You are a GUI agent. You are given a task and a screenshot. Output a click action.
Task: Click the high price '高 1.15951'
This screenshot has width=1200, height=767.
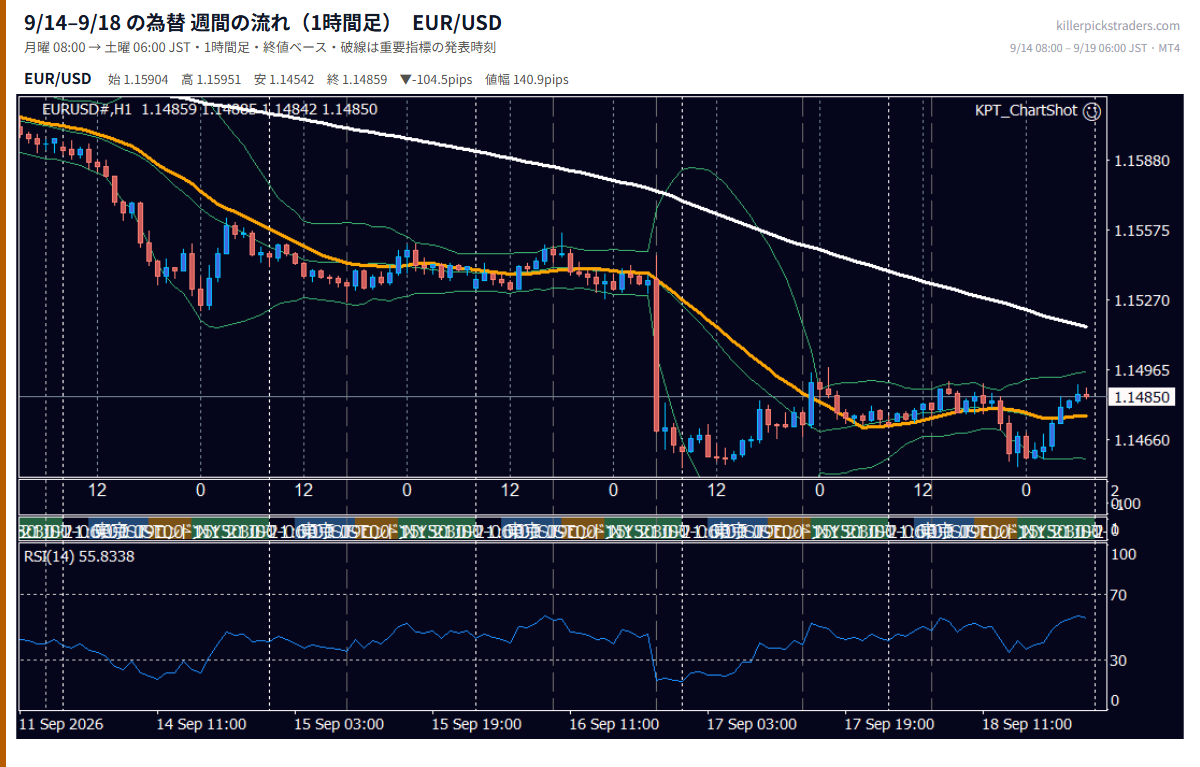[x=212, y=80]
